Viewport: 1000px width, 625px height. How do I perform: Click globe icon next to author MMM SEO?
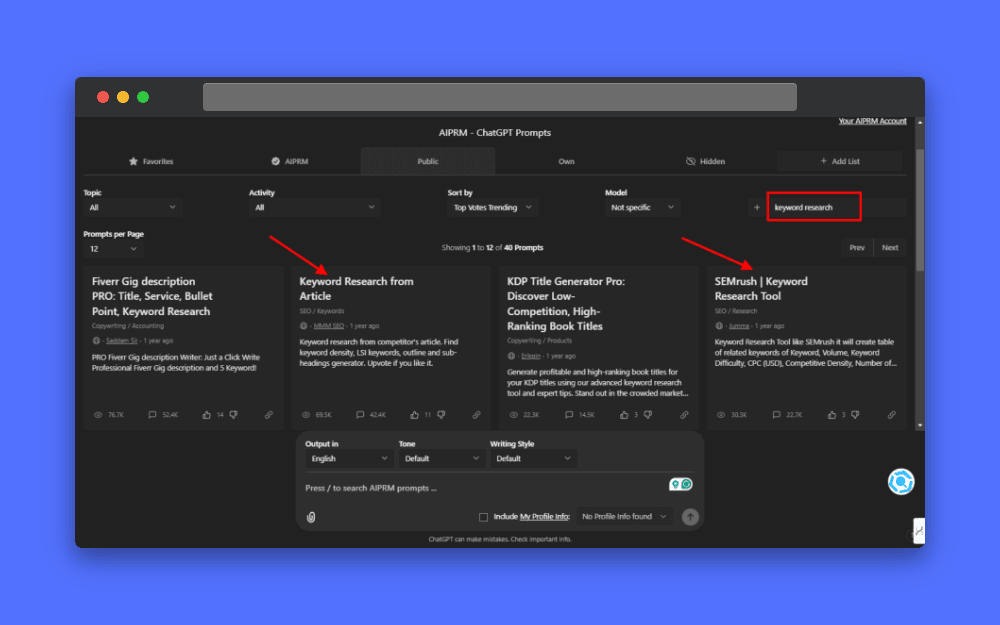[x=304, y=326]
